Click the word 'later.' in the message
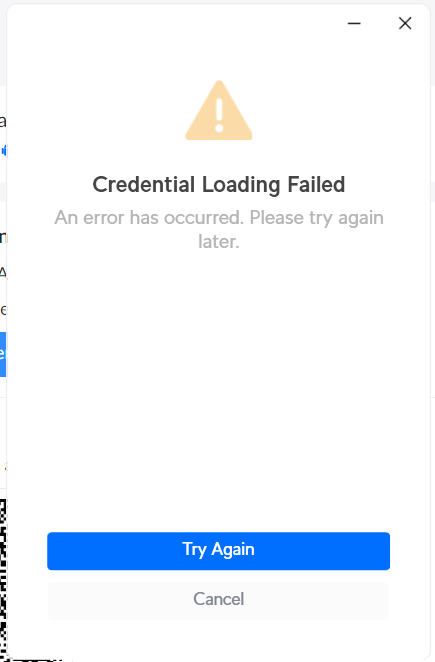The width and height of the screenshot is (435, 662). [219, 241]
